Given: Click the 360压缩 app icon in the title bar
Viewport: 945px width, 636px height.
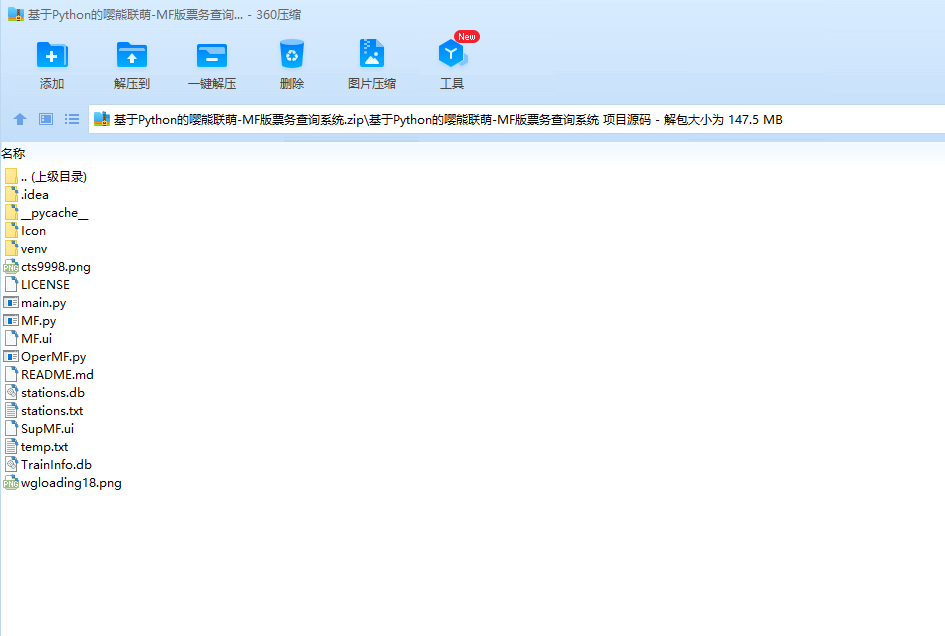Looking at the screenshot, I should pyautogui.click(x=16, y=14).
